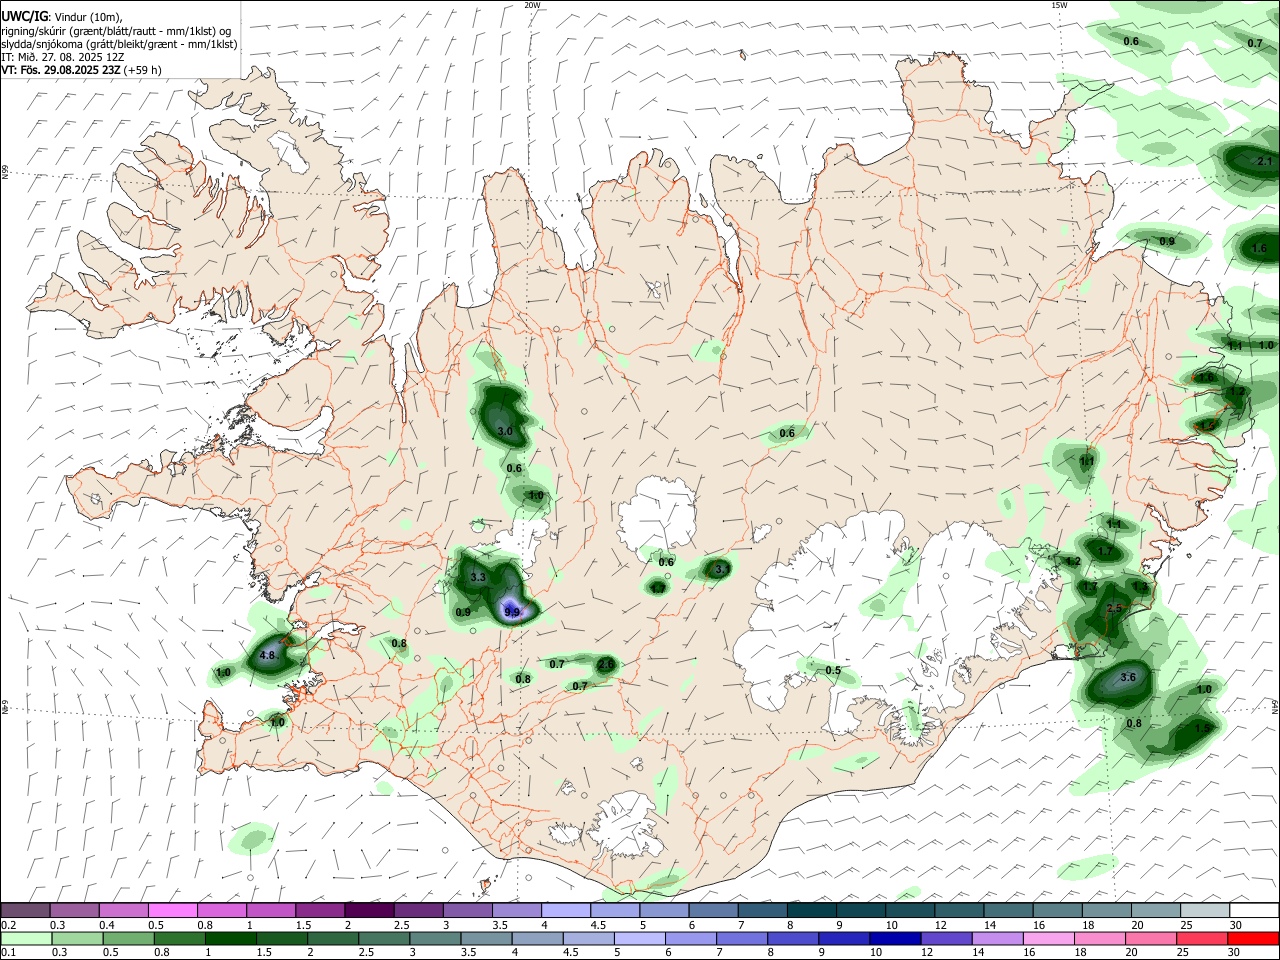Click the 20W longitude label
Image resolution: width=1280 pixels, height=960 pixels.
pos(532,5)
